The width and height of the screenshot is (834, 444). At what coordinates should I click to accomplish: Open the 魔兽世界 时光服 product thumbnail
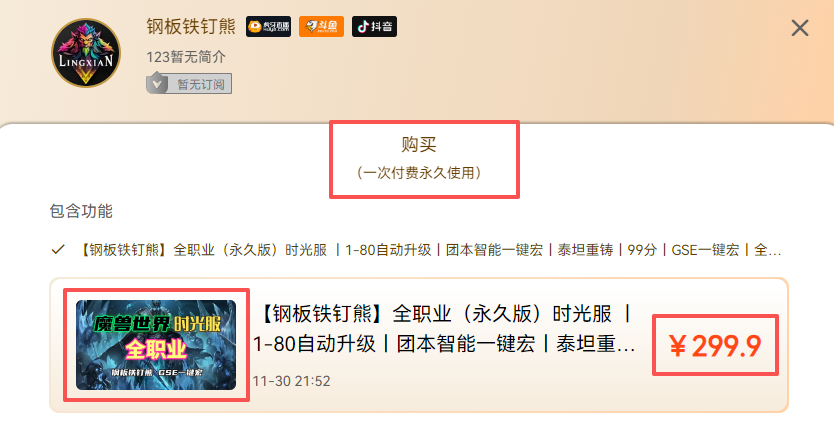[x=156, y=345]
